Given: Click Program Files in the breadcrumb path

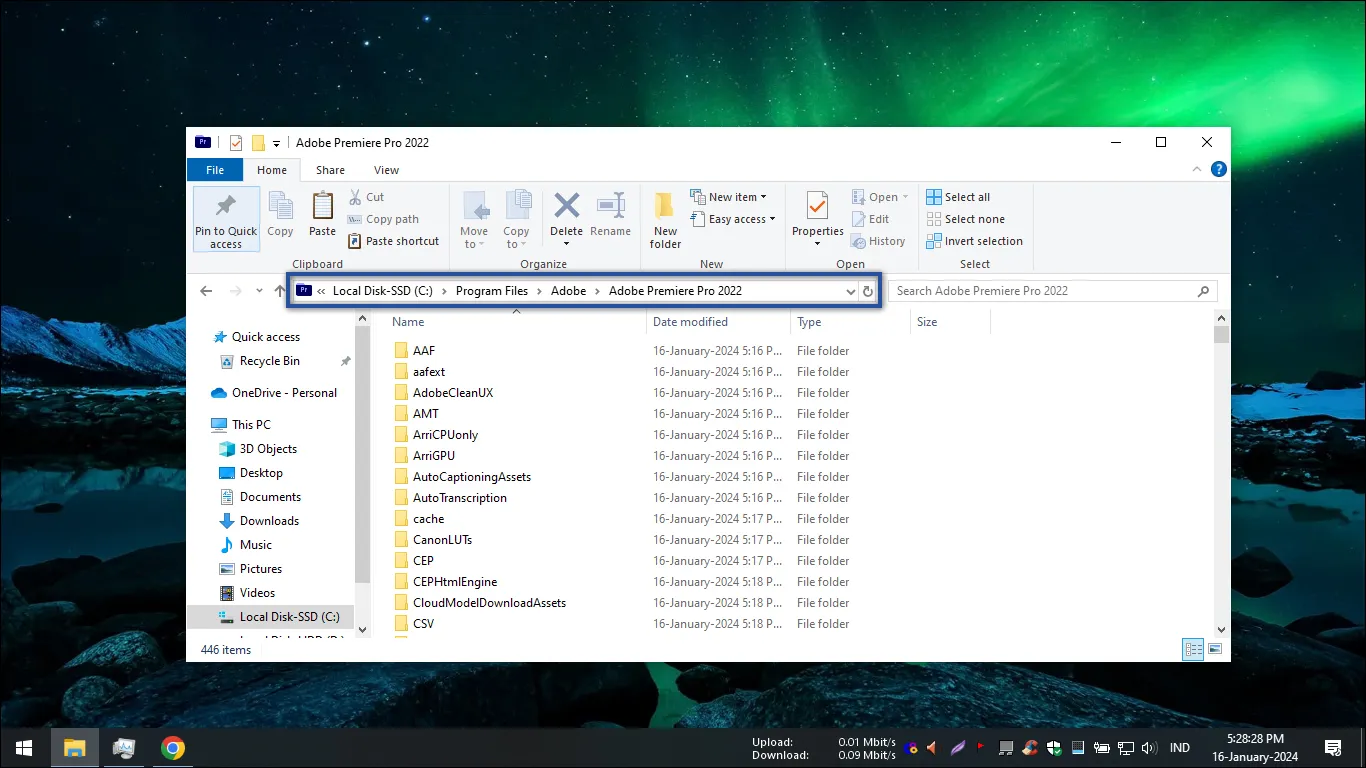Looking at the screenshot, I should point(492,291).
